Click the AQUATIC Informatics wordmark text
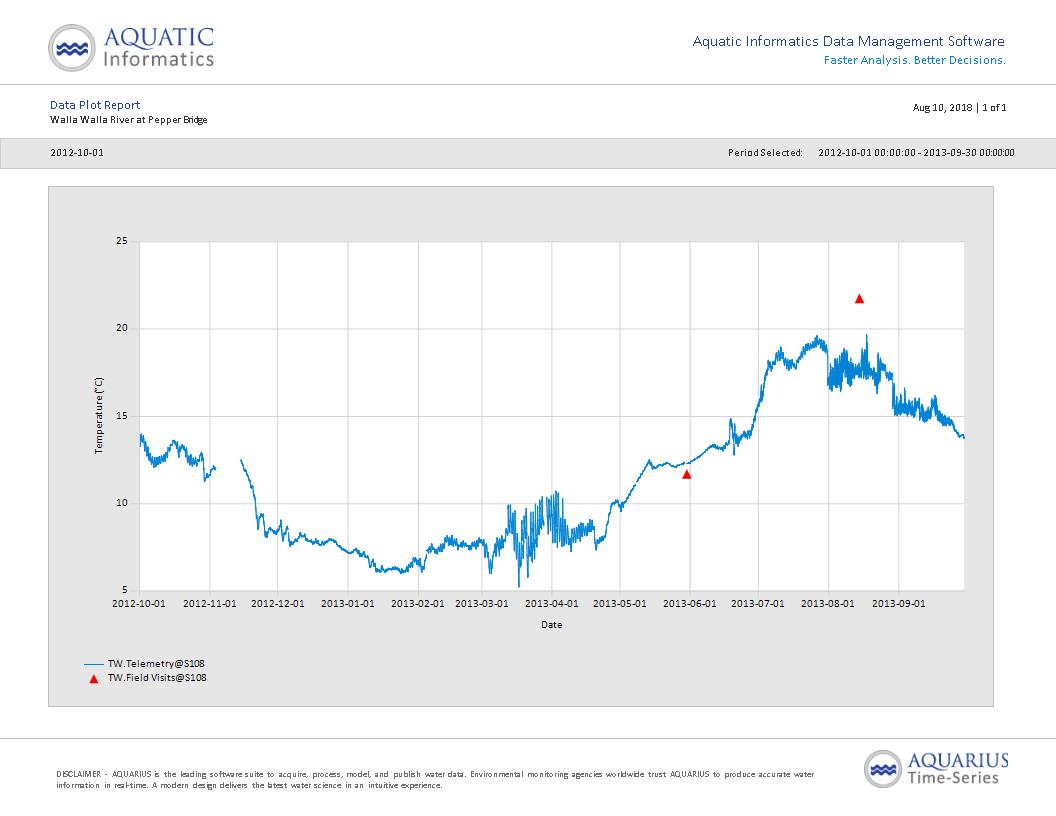This screenshot has height=816, width=1056. tap(159, 47)
